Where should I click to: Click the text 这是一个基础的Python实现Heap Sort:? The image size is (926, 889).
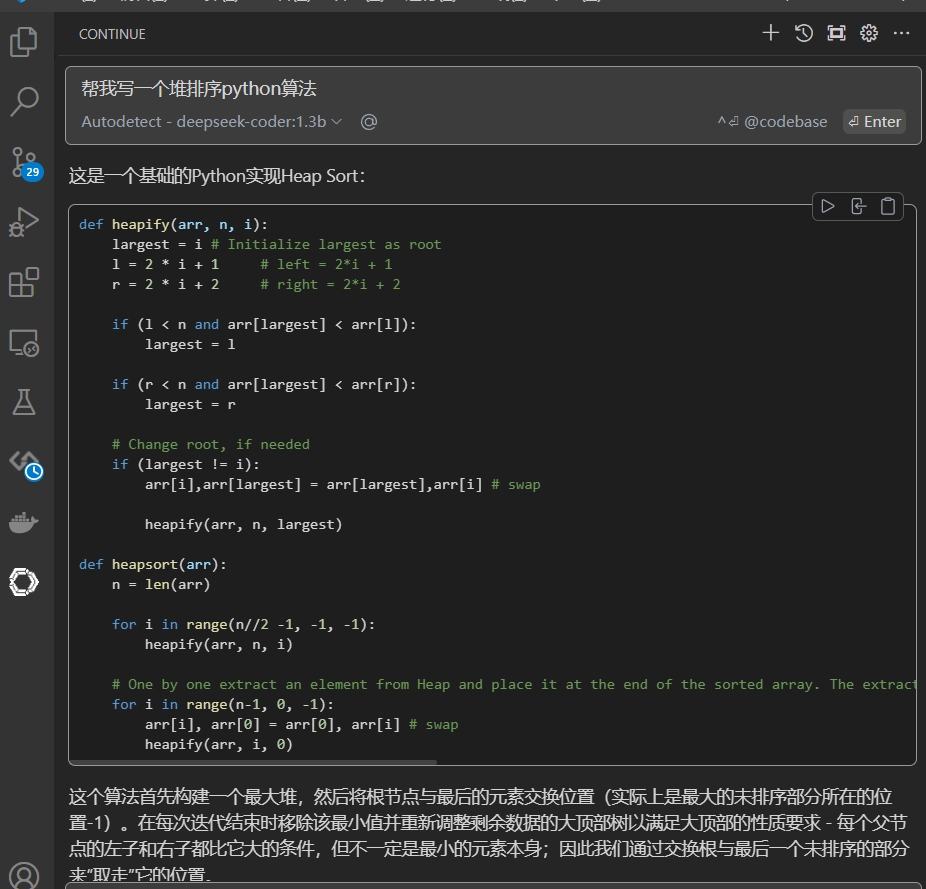[x=217, y=176]
